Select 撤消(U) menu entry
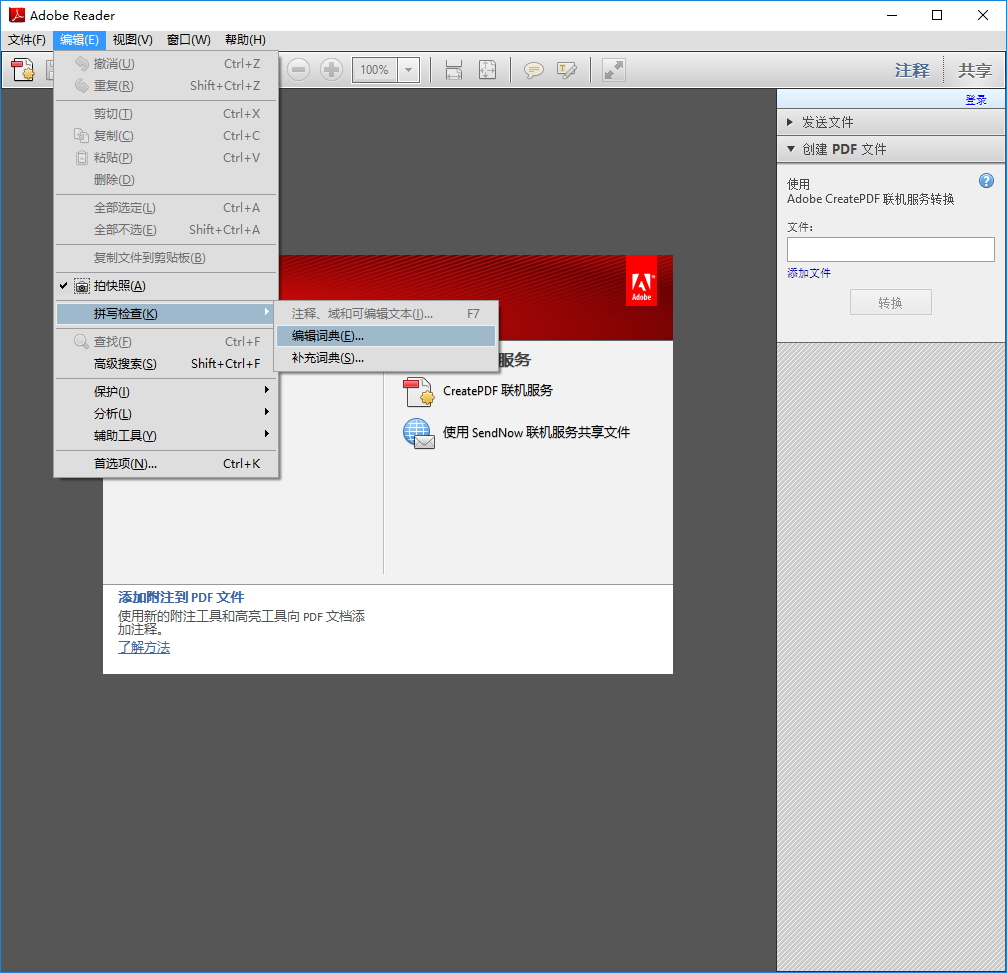The width and height of the screenshot is (1007, 973). (166, 64)
